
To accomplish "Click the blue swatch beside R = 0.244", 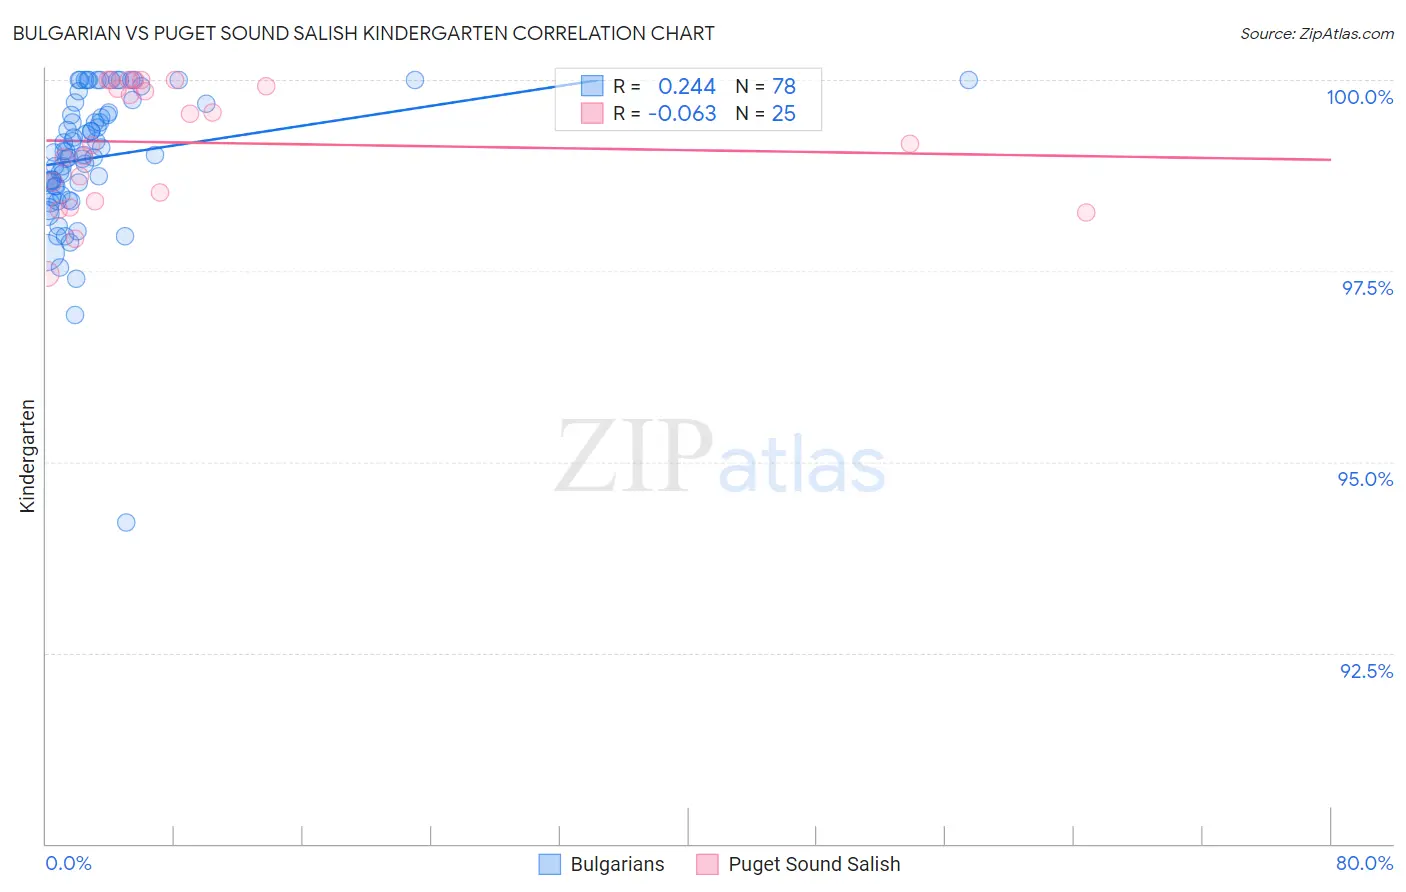I will (592, 86).
